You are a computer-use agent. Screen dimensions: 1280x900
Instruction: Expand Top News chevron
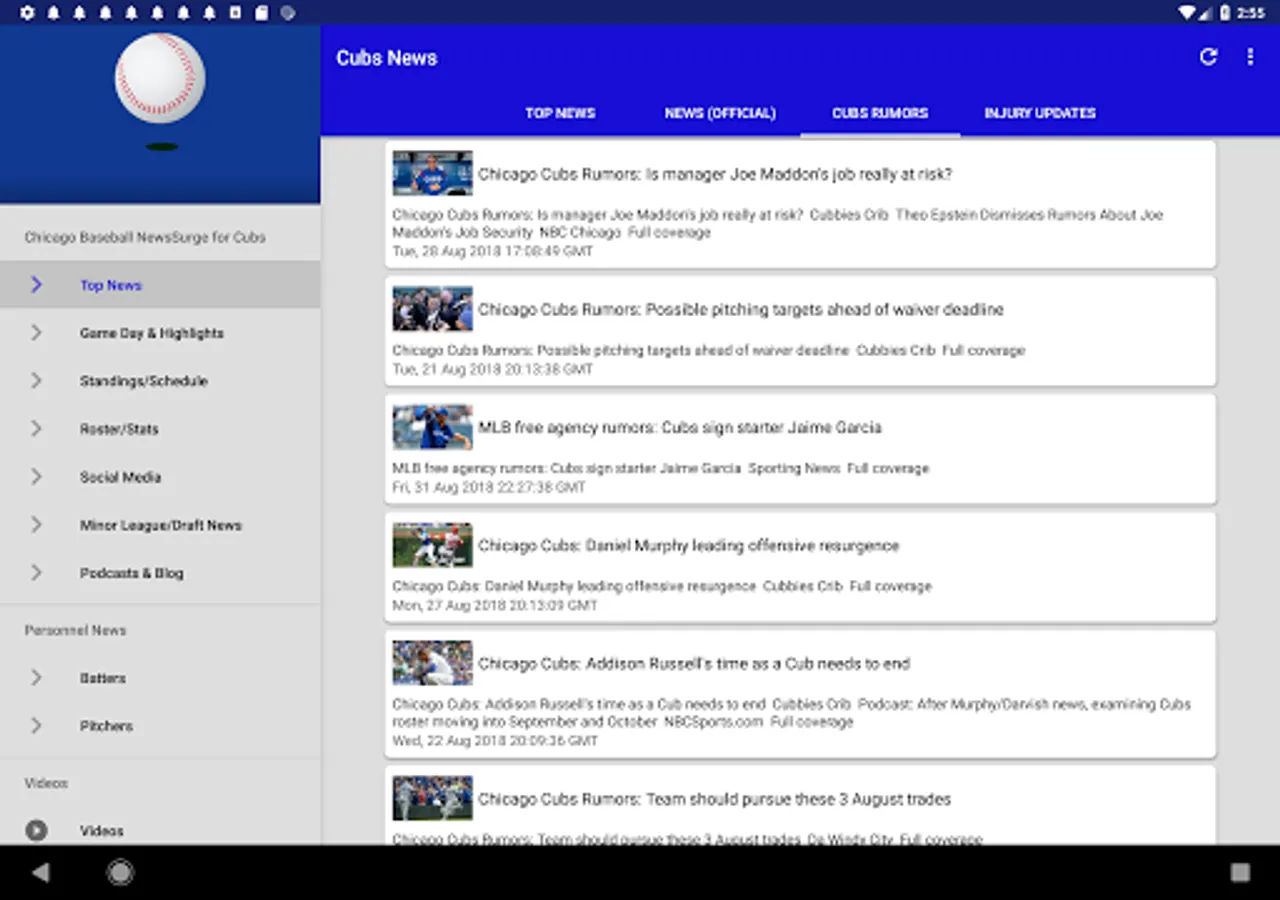pyautogui.click(x=36, y=285)
